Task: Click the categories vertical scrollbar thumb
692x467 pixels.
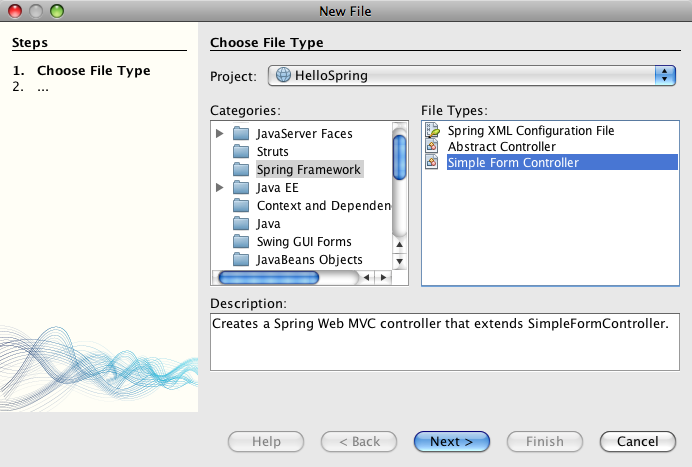Action: pyautogui.click(x=400, y=158)
